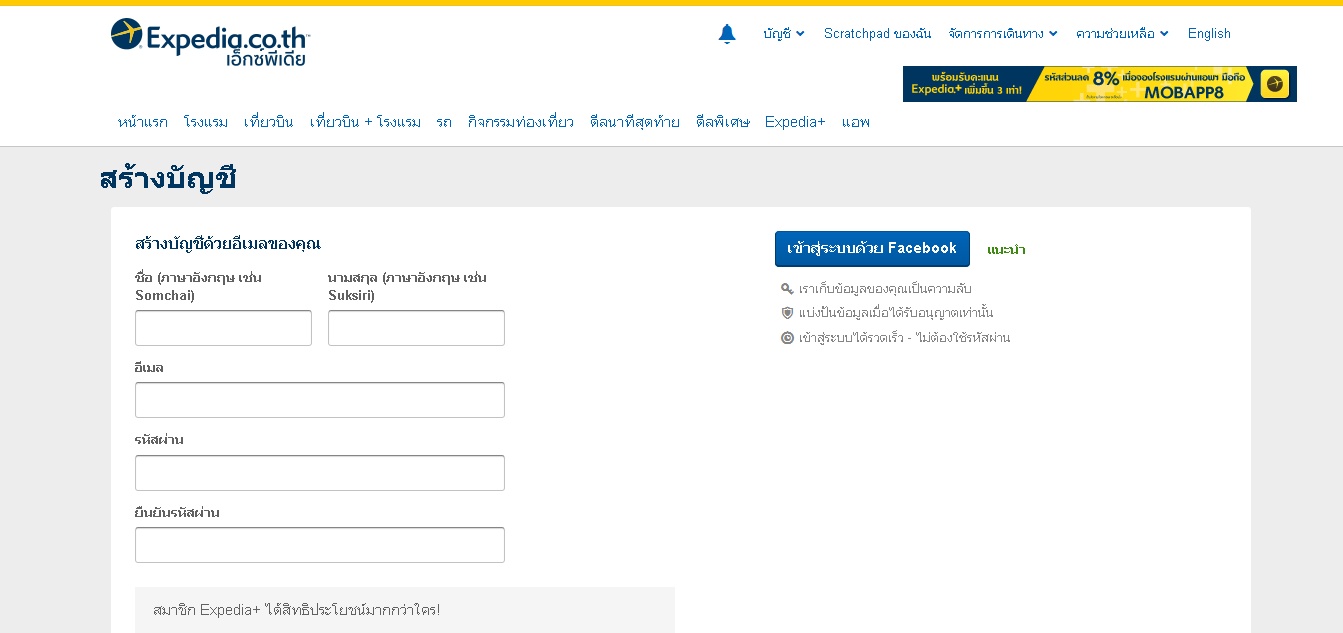
Task: Click the นามสกุล surname field label
Action: tap(408, 286)
